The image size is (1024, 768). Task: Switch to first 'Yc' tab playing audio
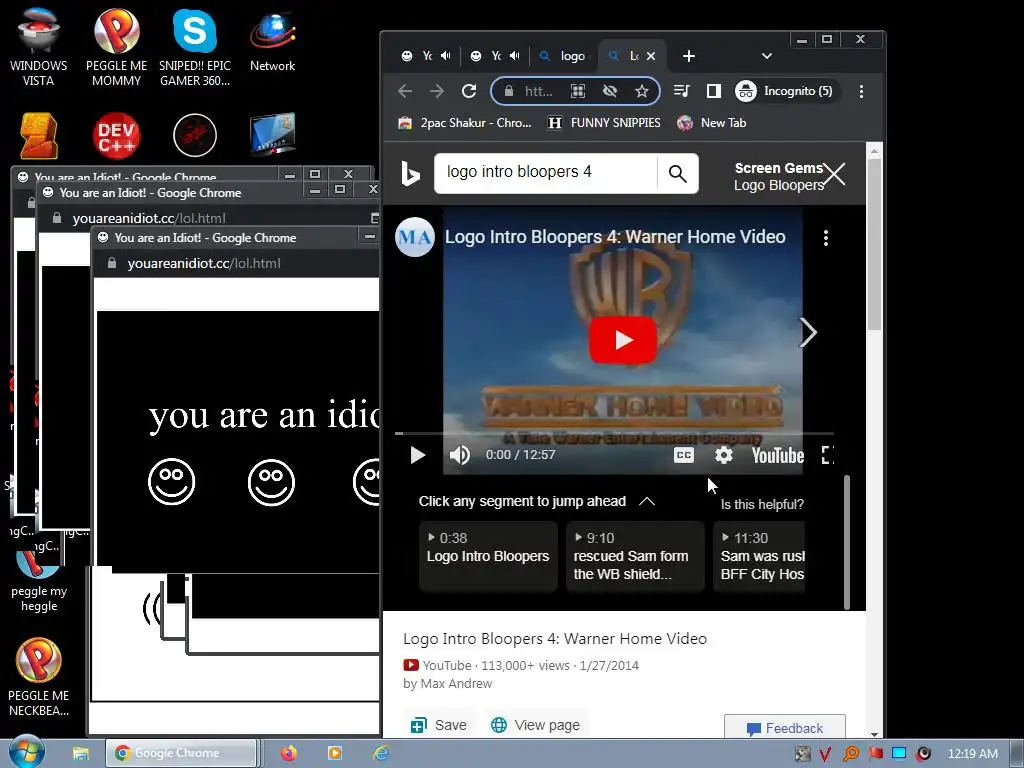pyautogui.click(x=426, y=56)
